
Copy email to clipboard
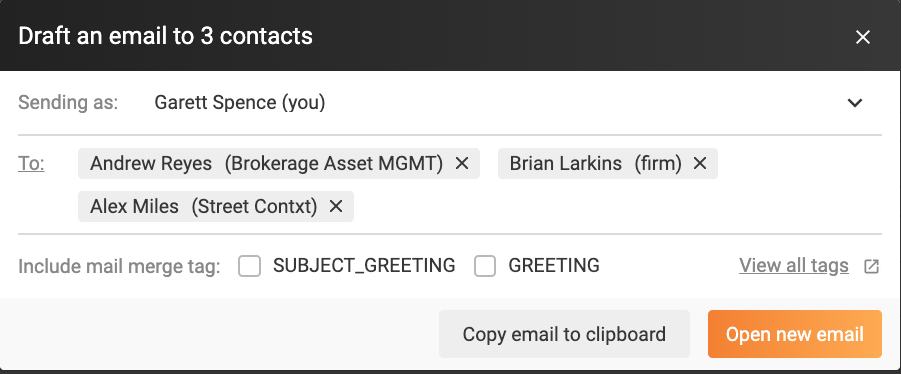pos(564,334)
